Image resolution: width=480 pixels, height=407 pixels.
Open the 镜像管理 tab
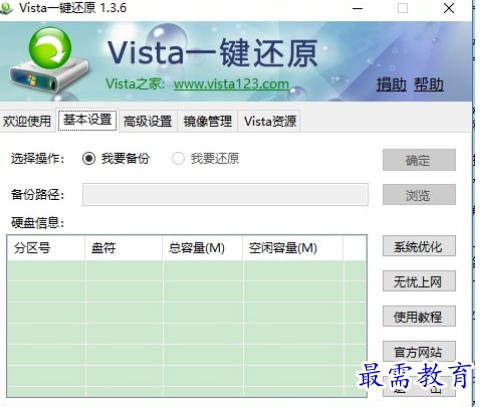pos(207,121)
